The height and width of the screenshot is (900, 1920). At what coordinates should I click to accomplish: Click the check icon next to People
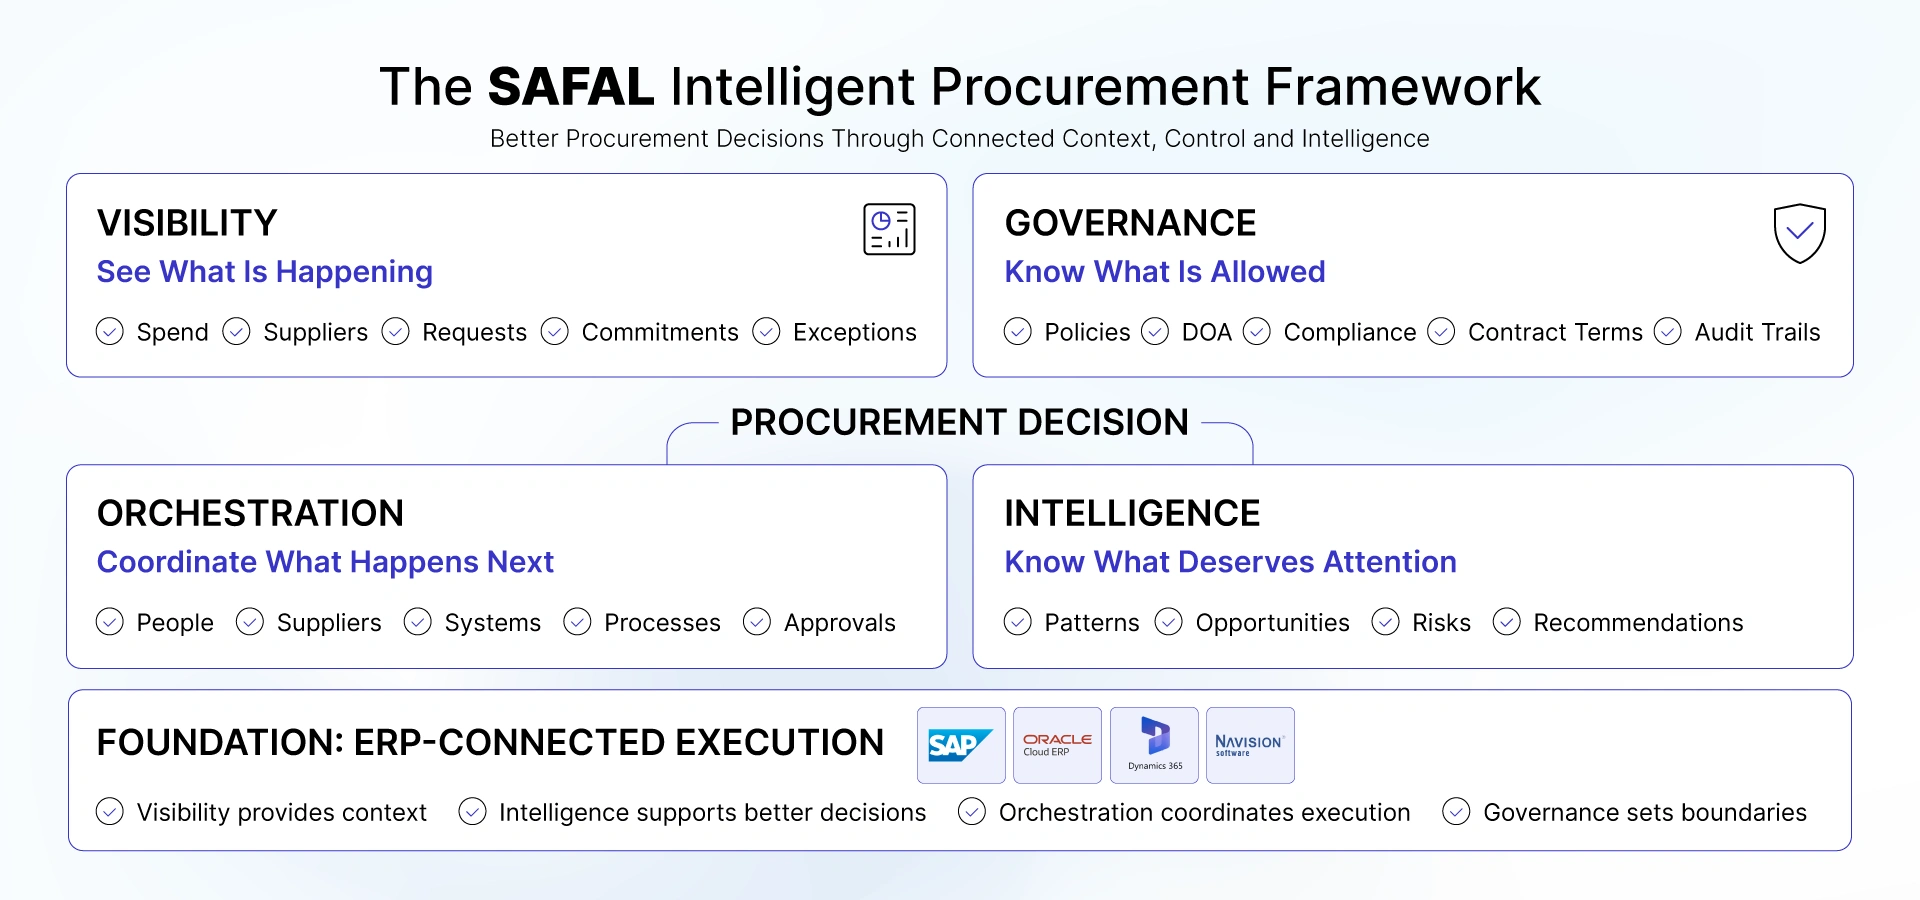point(110,622)
